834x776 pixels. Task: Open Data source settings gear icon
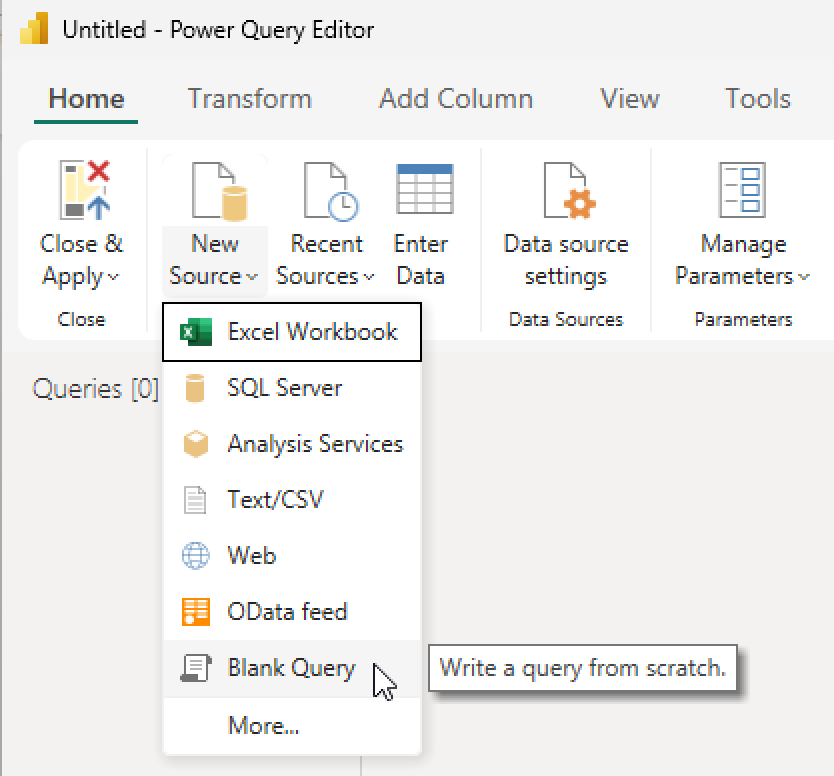tap(569, 190)
